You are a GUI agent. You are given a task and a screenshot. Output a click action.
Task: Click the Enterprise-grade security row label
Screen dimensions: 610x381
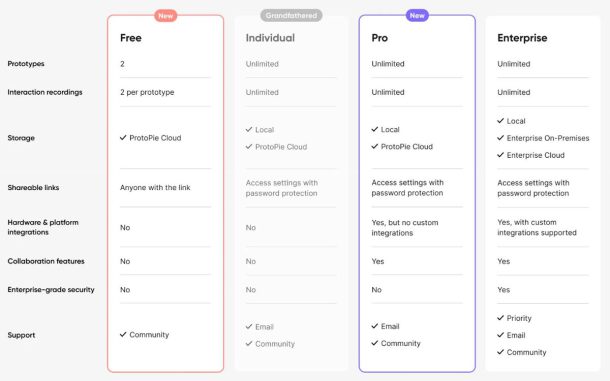pos(51,290)
